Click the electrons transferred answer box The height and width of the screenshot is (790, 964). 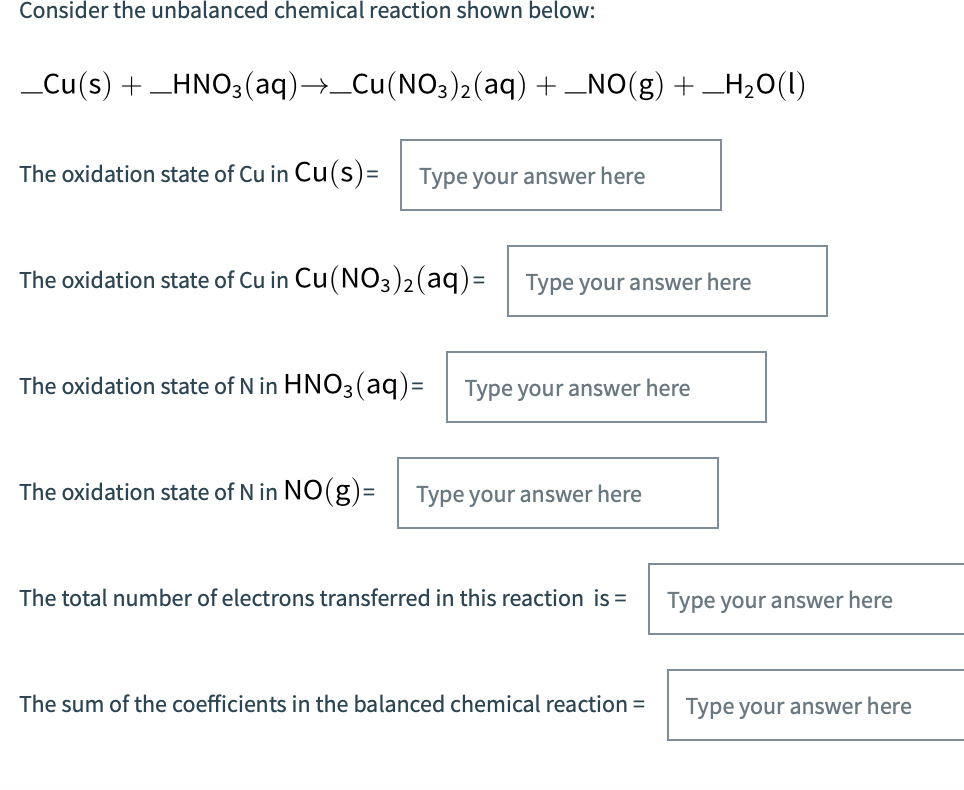click(x=806, y=599)
